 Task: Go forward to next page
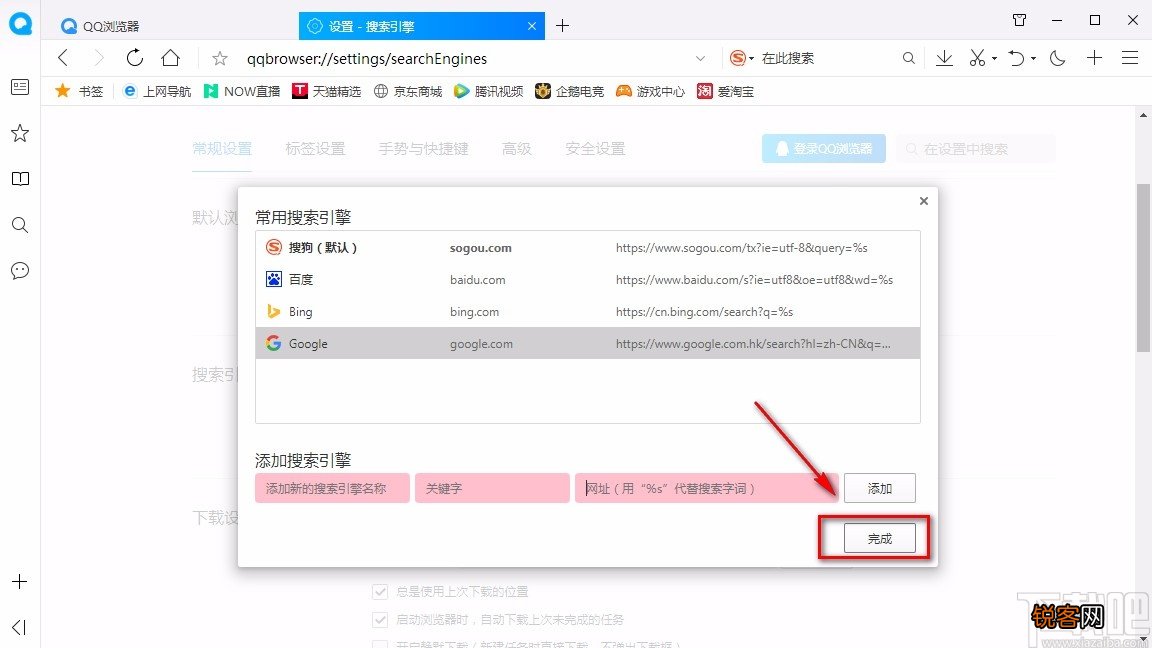click(x=99, y=58)
